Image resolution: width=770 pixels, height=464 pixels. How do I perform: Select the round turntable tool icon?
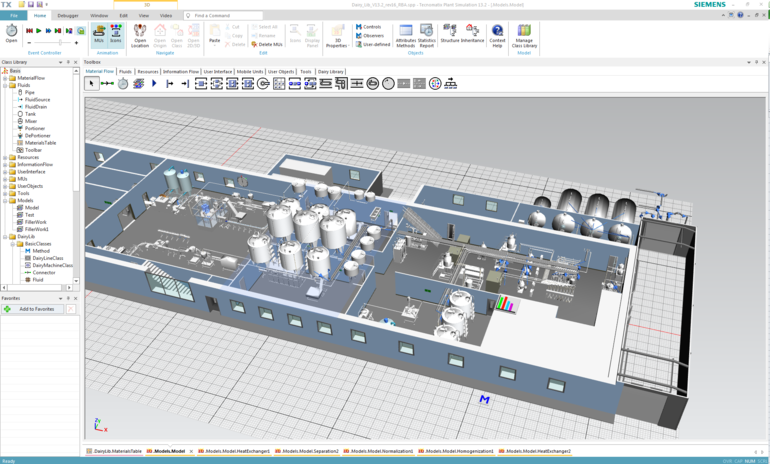click(x=388, y=83)
